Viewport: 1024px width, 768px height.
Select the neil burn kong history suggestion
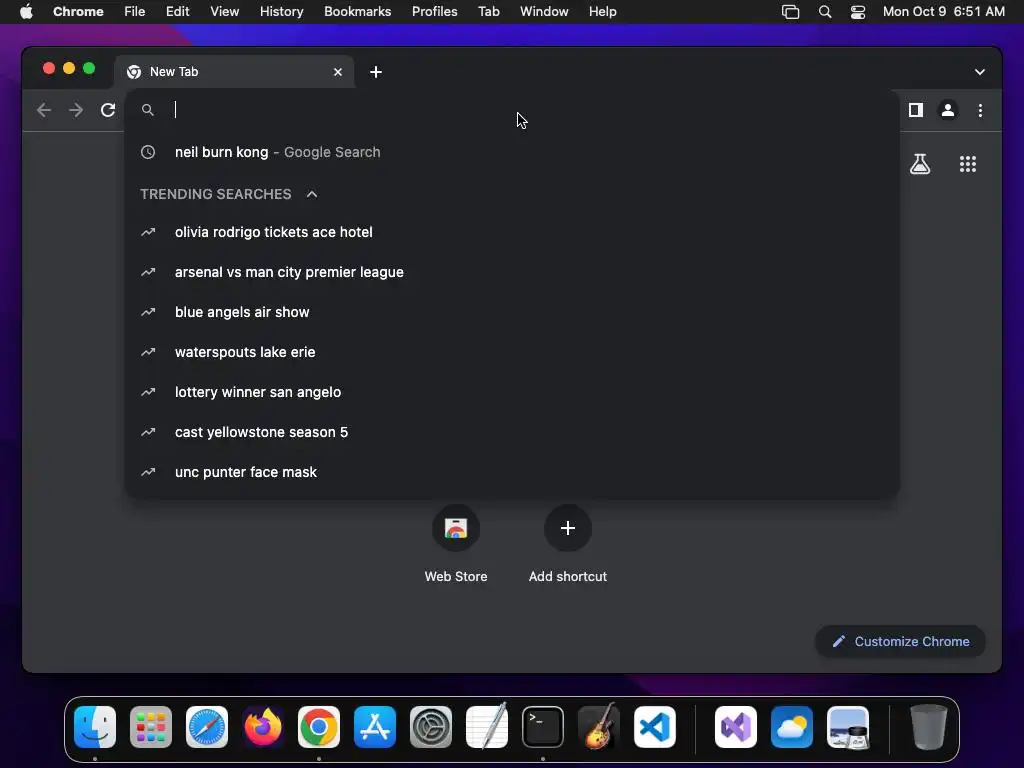click(x=511, y=152)
